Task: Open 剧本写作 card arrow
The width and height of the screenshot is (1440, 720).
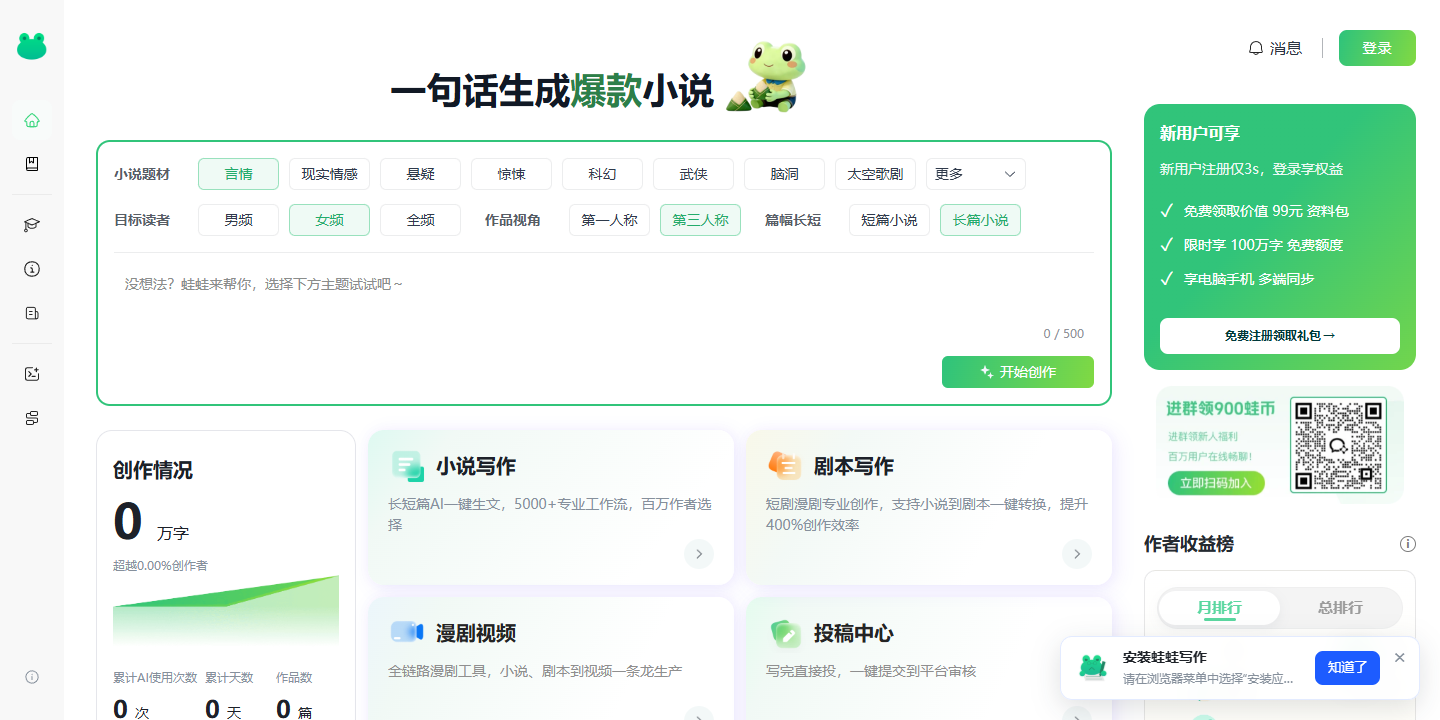Action: pos(1077,553)
